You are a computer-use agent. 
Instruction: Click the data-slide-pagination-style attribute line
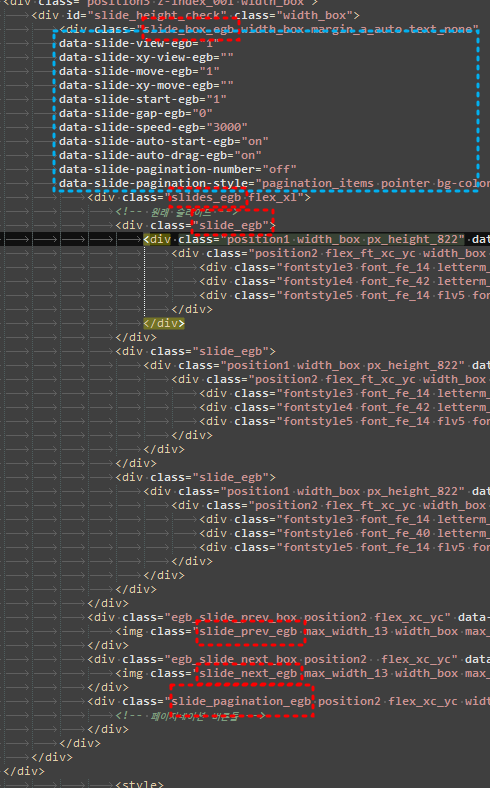coord(274,183)
